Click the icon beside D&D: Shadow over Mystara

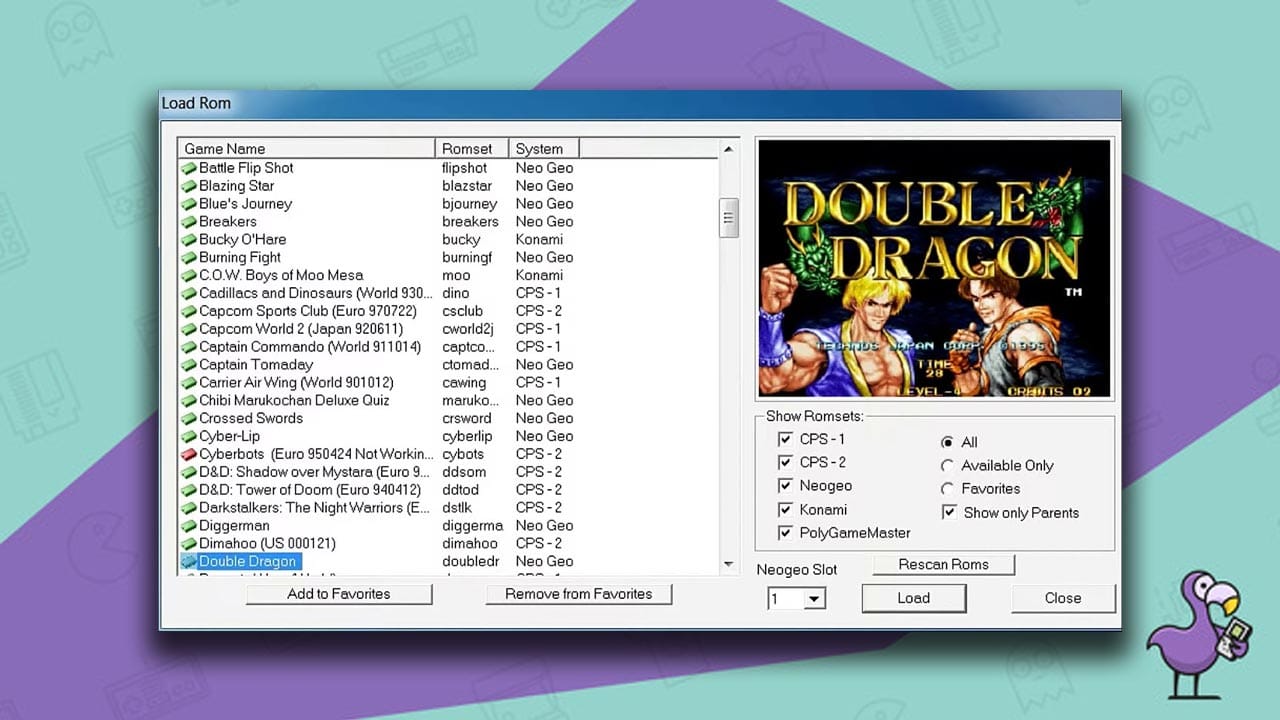(188, 472)
